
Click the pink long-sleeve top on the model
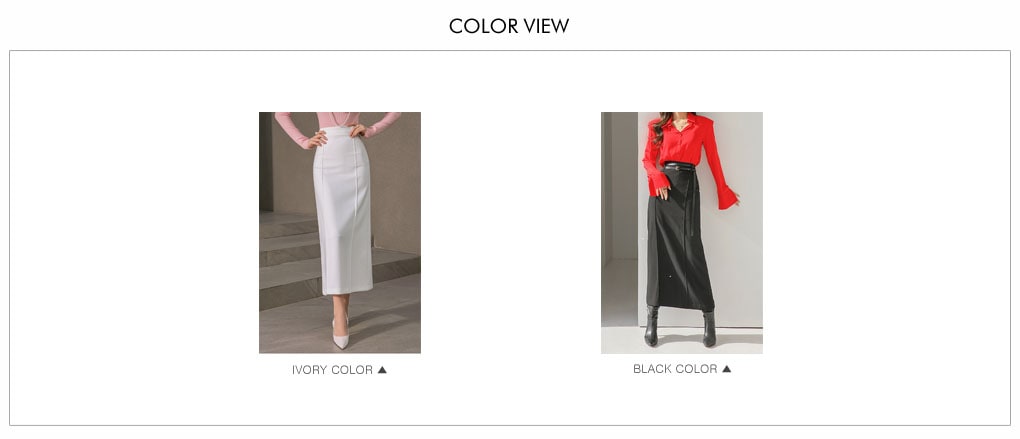click(x=337, y=122)
